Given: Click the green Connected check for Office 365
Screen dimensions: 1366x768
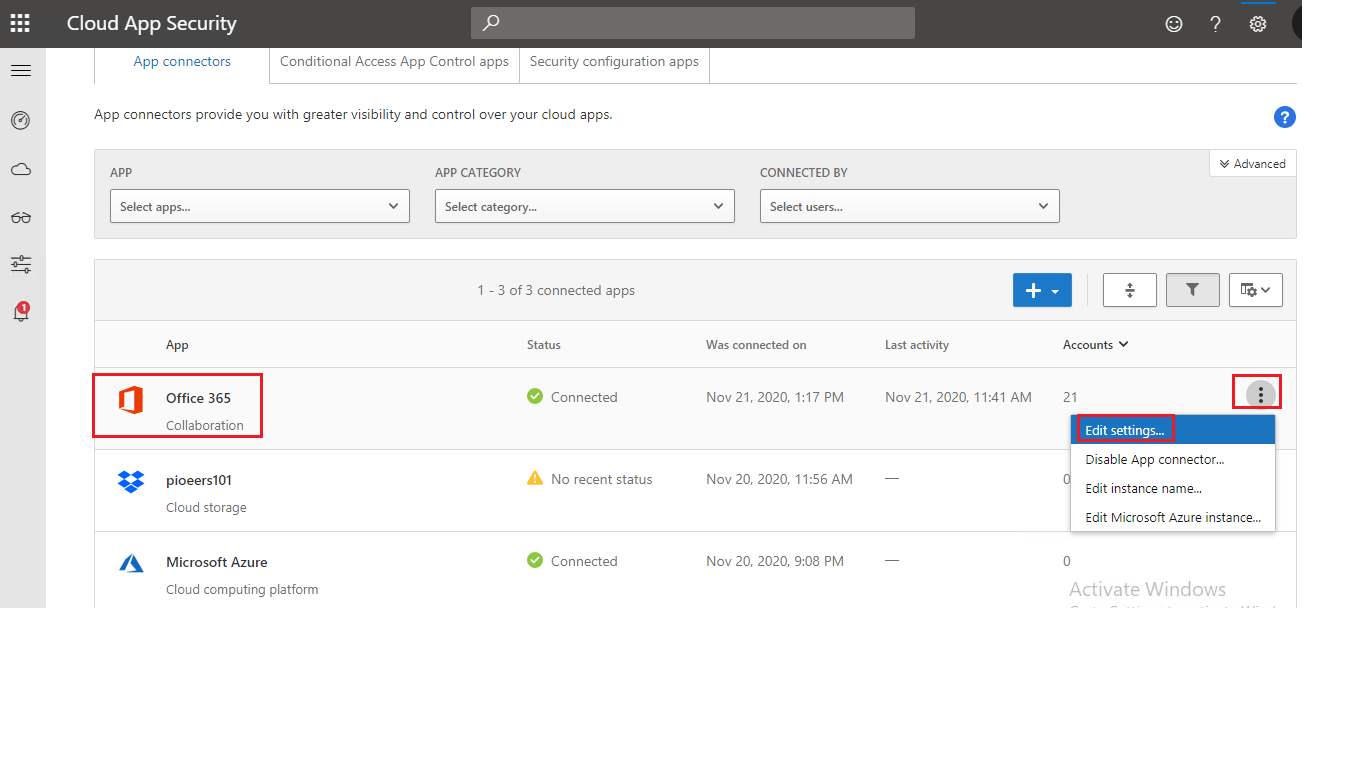Looking at the screenshot, I should tap(535, 397).
